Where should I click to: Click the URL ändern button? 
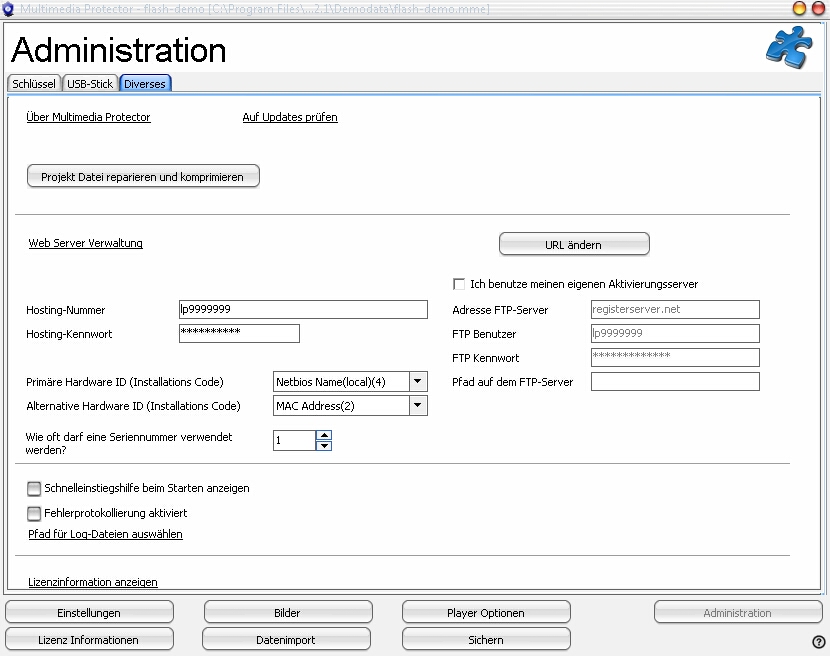coord(574,244)
